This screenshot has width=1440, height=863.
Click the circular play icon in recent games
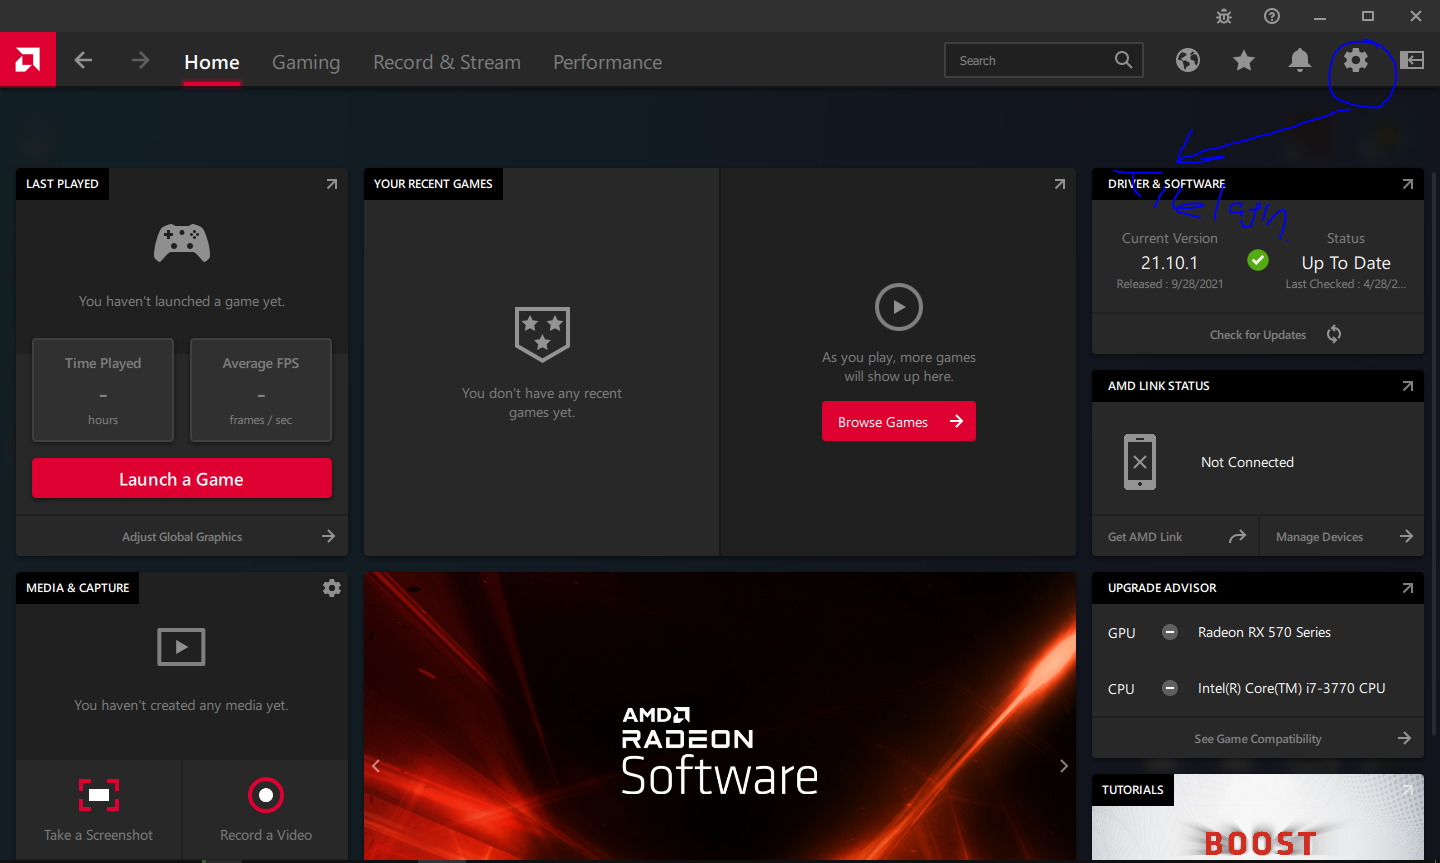(899, 307)
